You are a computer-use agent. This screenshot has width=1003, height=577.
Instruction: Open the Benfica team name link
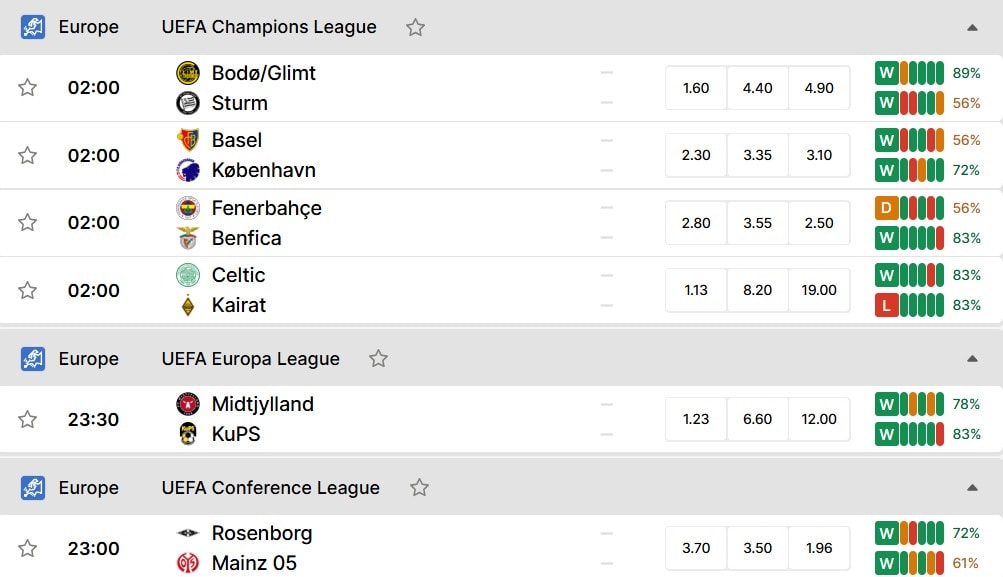[246, 238]
